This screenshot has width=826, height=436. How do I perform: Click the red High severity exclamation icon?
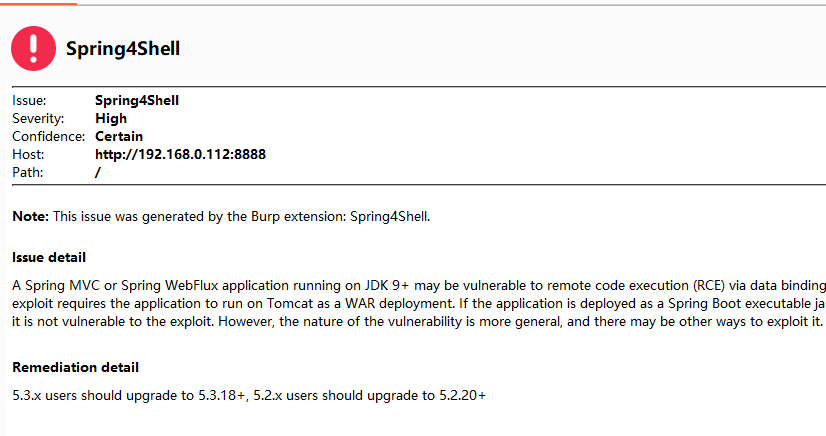point(33,48)
